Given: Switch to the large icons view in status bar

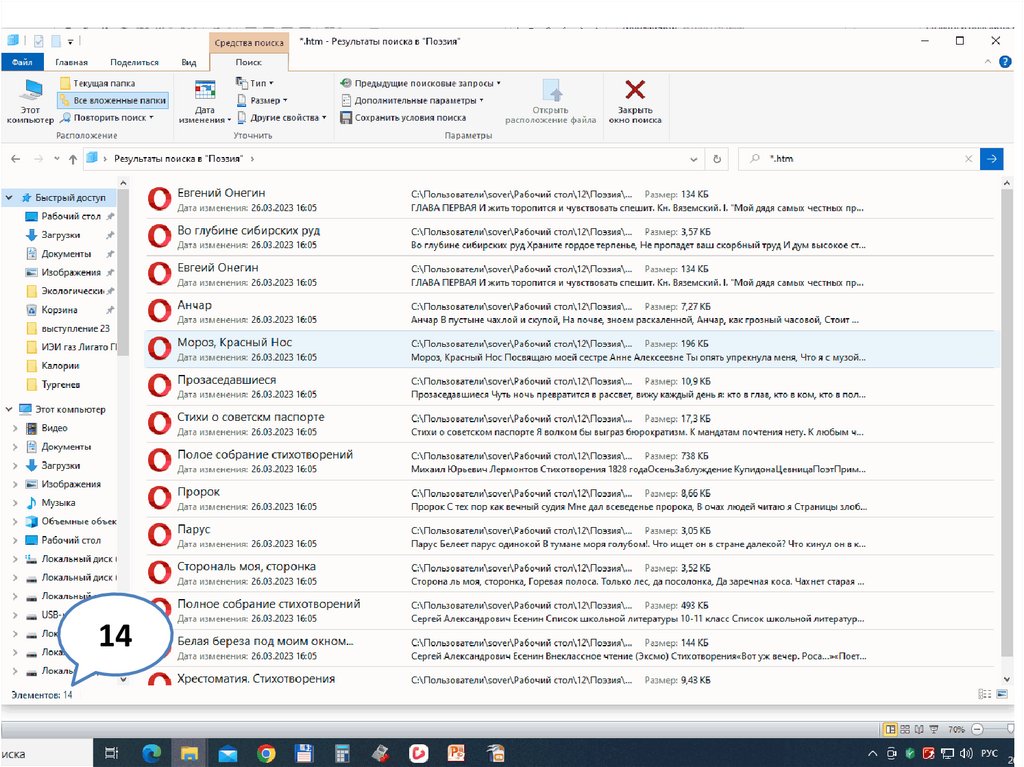Looking at the screenshot, I should pos(1001,694).
